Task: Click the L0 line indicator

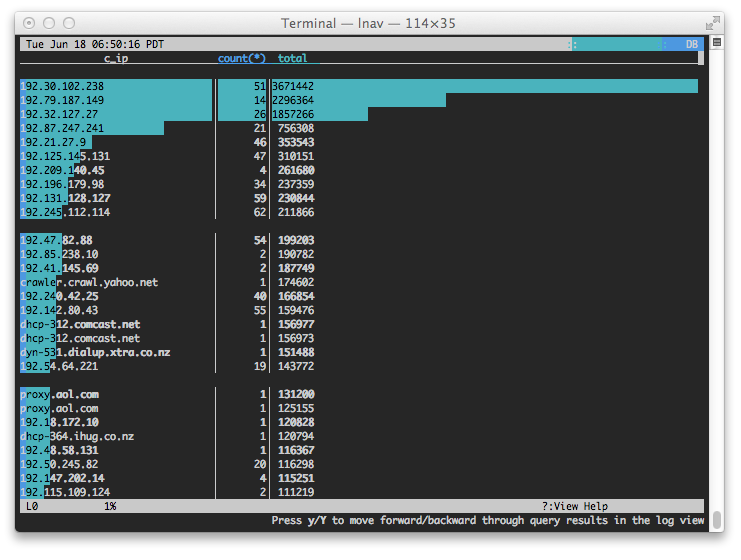Action: click(x=32, y=506)
